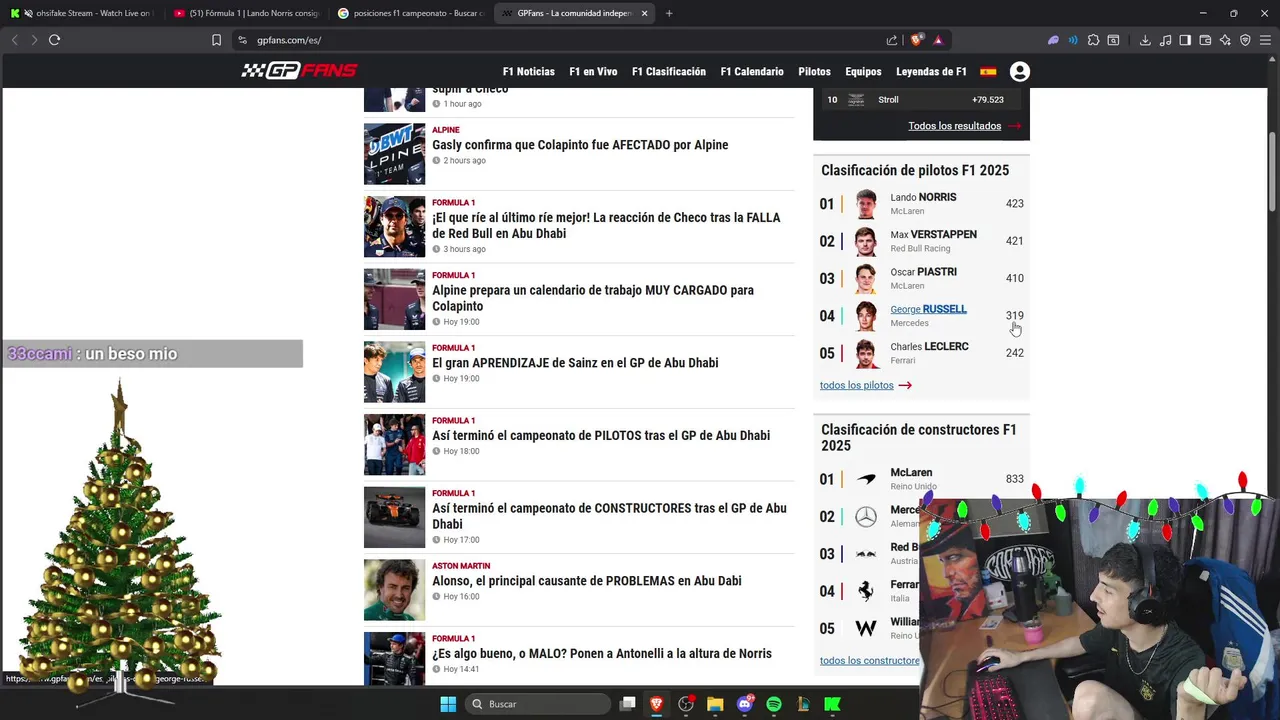Click the Alonso article thumbnail image

point(394,590)
